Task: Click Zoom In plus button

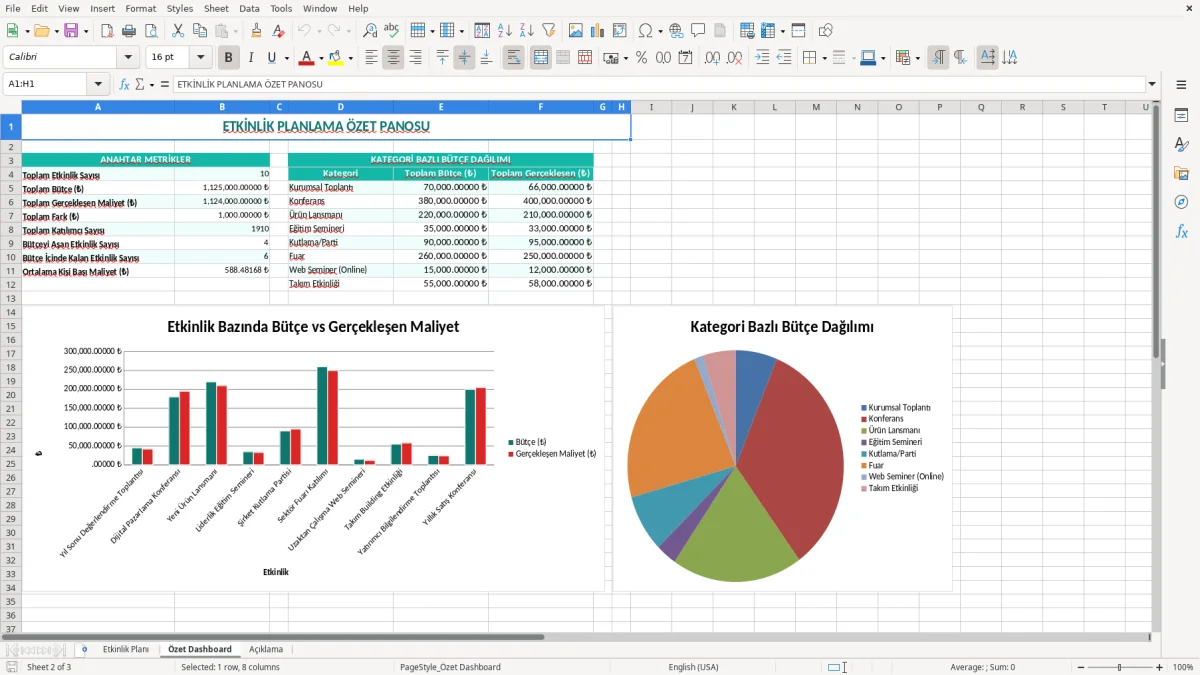Action: coord(1159,667)
